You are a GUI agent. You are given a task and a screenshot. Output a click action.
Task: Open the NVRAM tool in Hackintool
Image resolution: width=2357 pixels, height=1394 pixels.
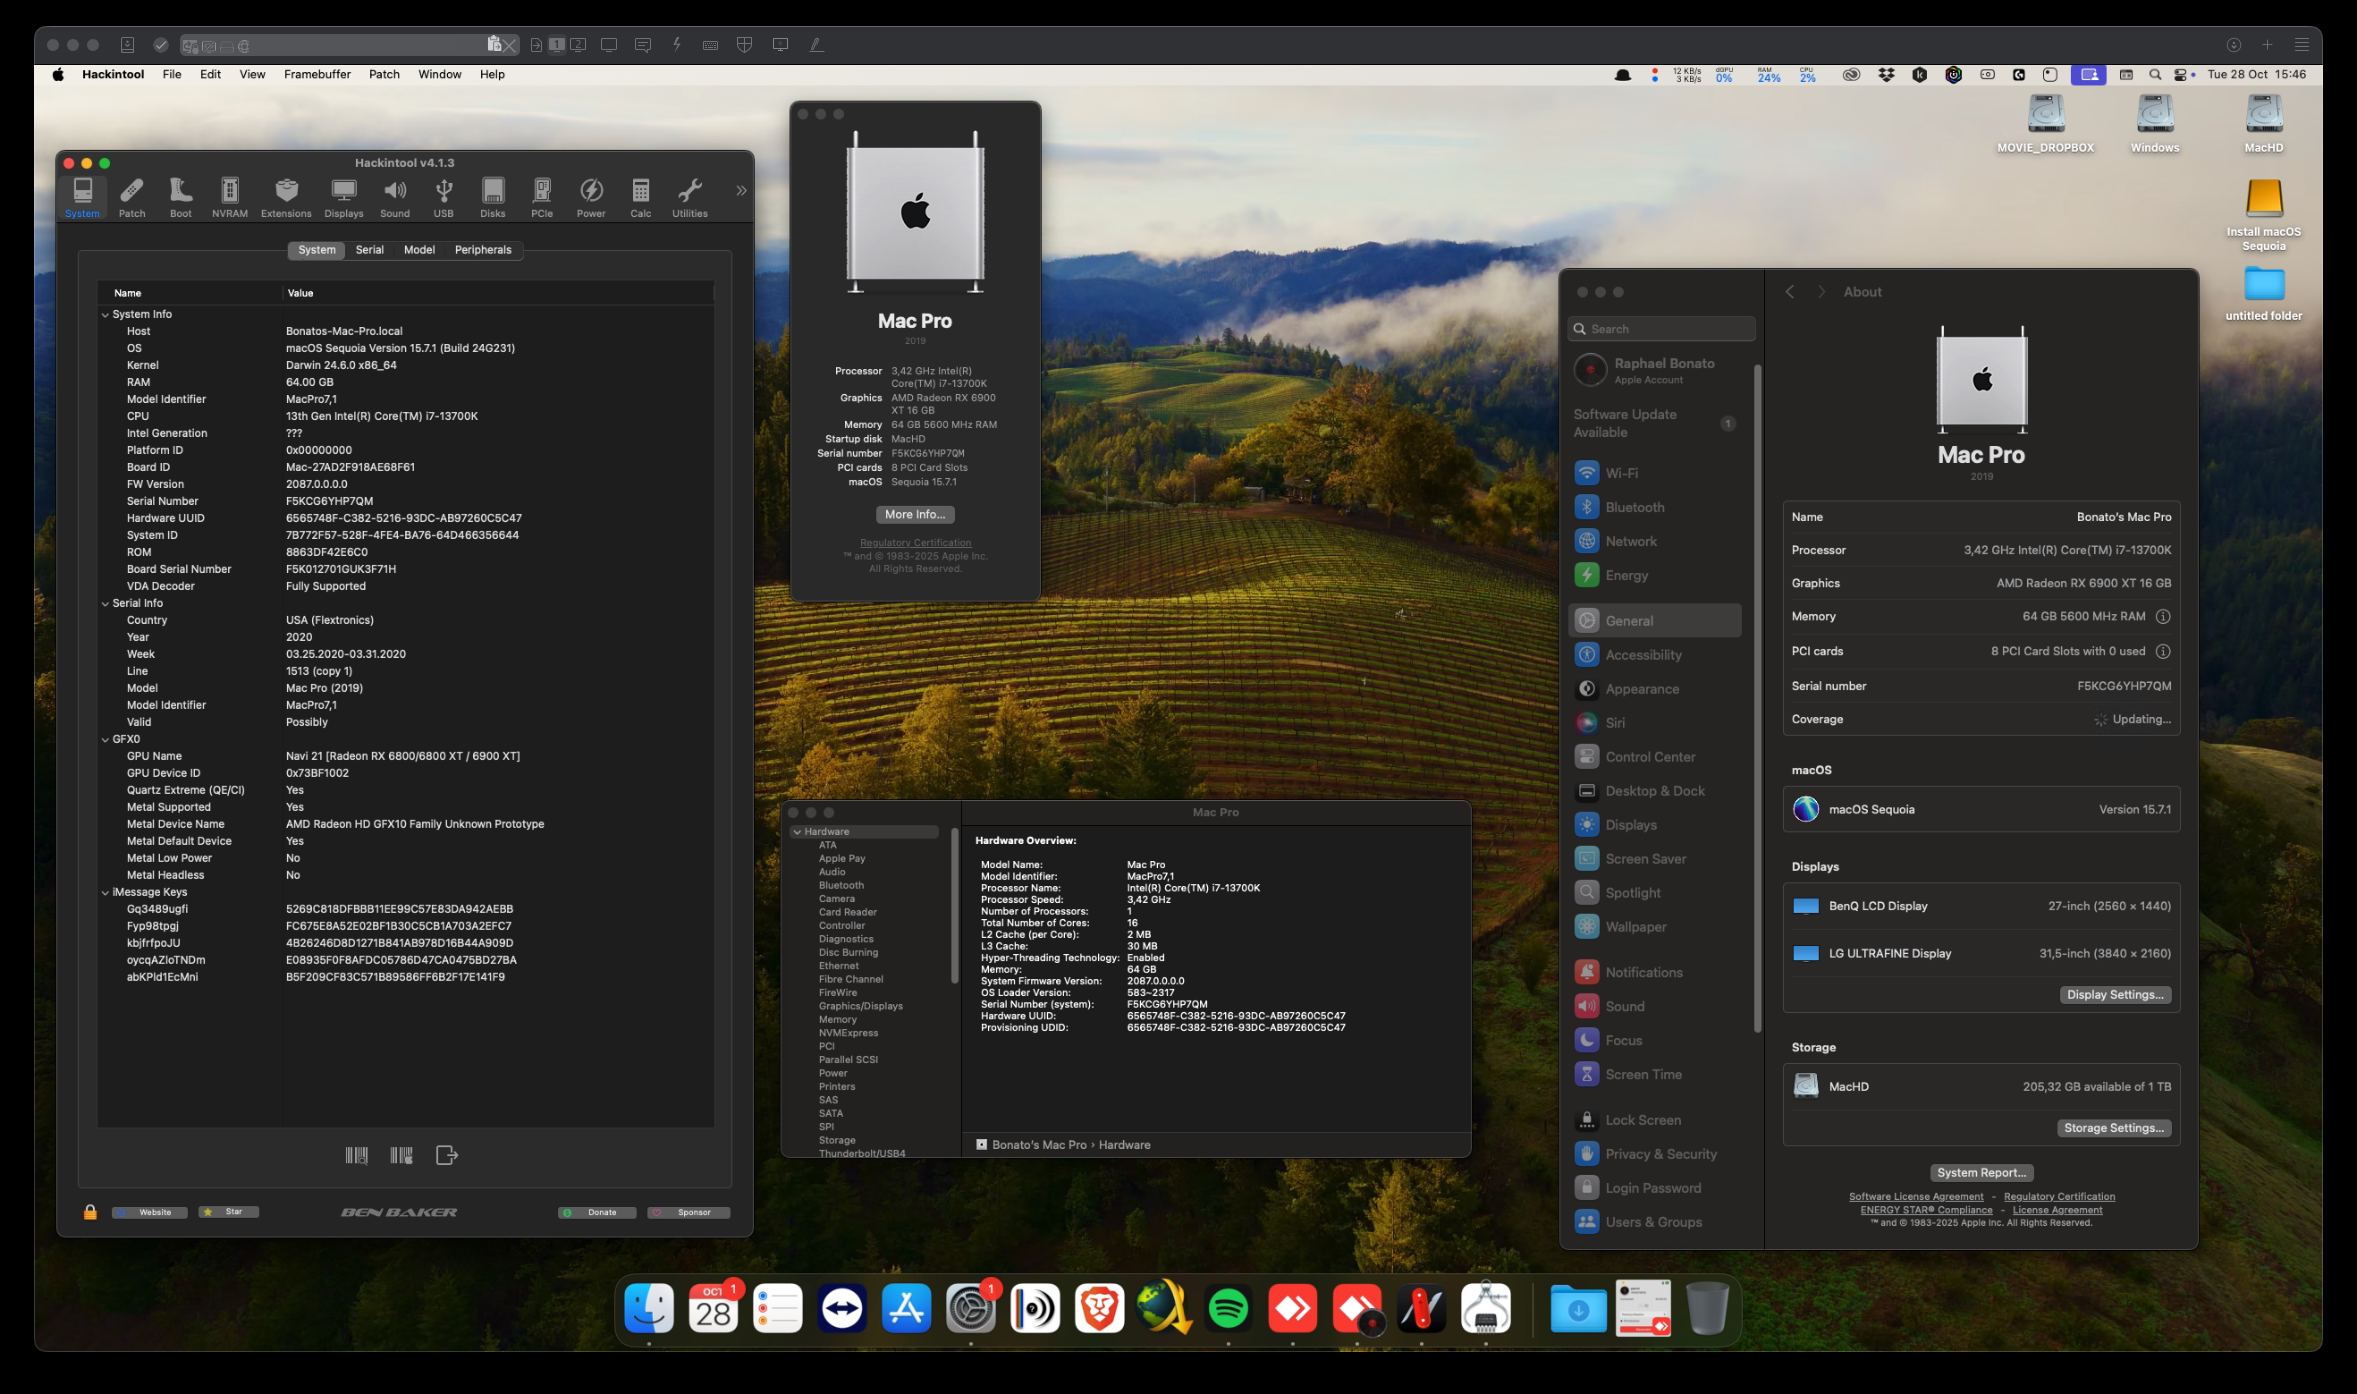coord(229,197)
